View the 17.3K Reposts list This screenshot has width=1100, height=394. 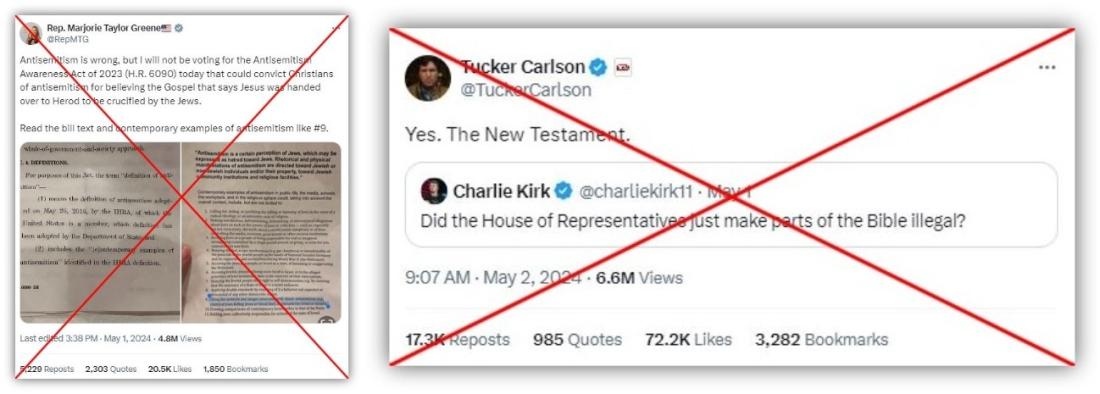457,340
